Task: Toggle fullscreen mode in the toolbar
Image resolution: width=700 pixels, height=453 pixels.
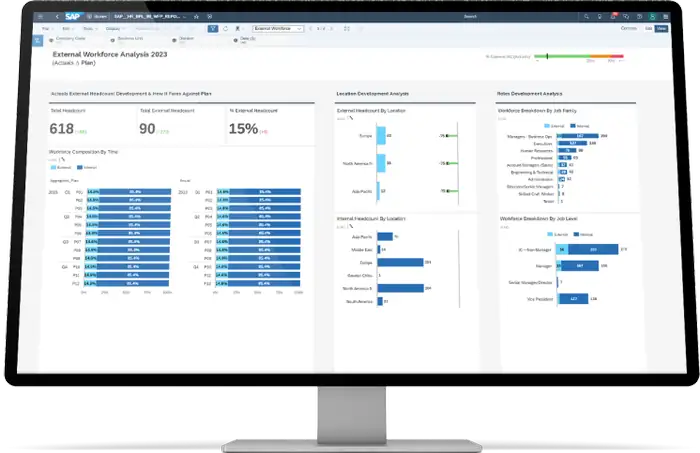Action: [345, 29]
